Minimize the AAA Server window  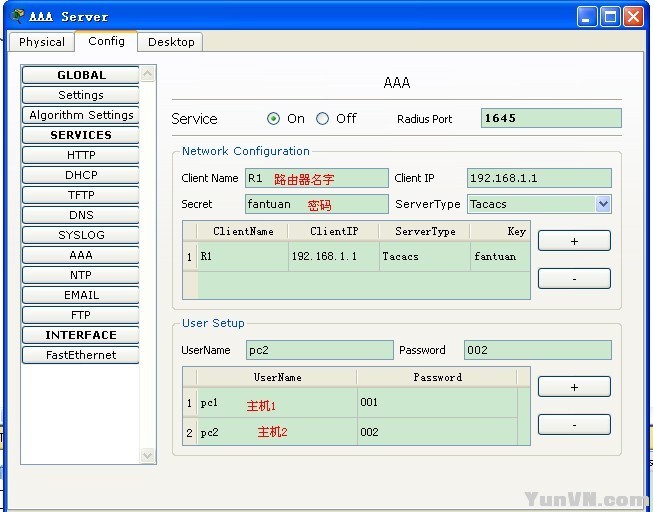click(x=587, y=17)
